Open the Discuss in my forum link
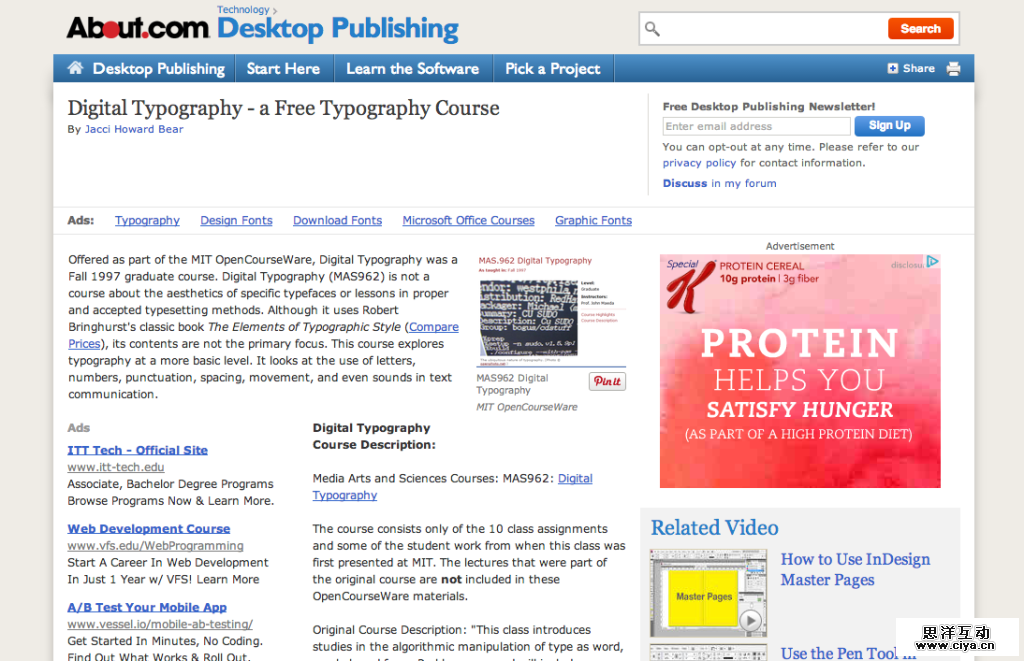This screenshot has width=1024, height=661. [719, 184]
